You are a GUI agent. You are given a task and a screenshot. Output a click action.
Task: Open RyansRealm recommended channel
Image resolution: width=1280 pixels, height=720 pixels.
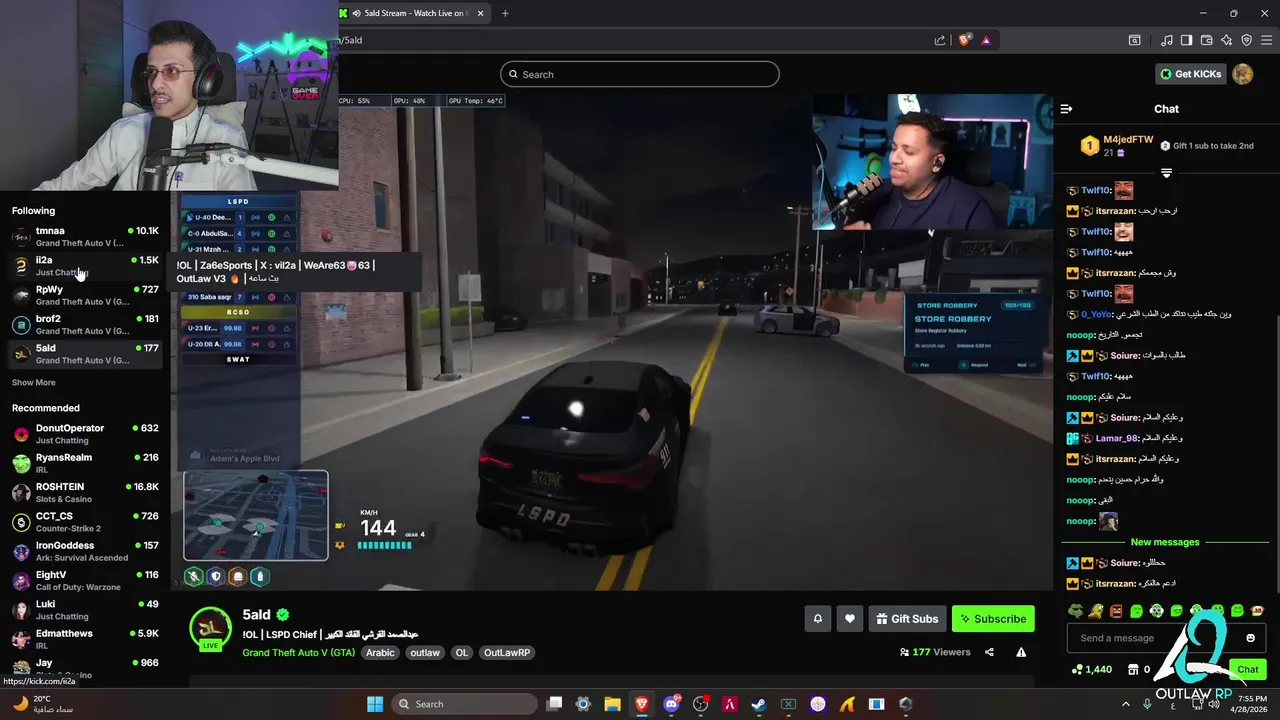[x=85, y=463]
